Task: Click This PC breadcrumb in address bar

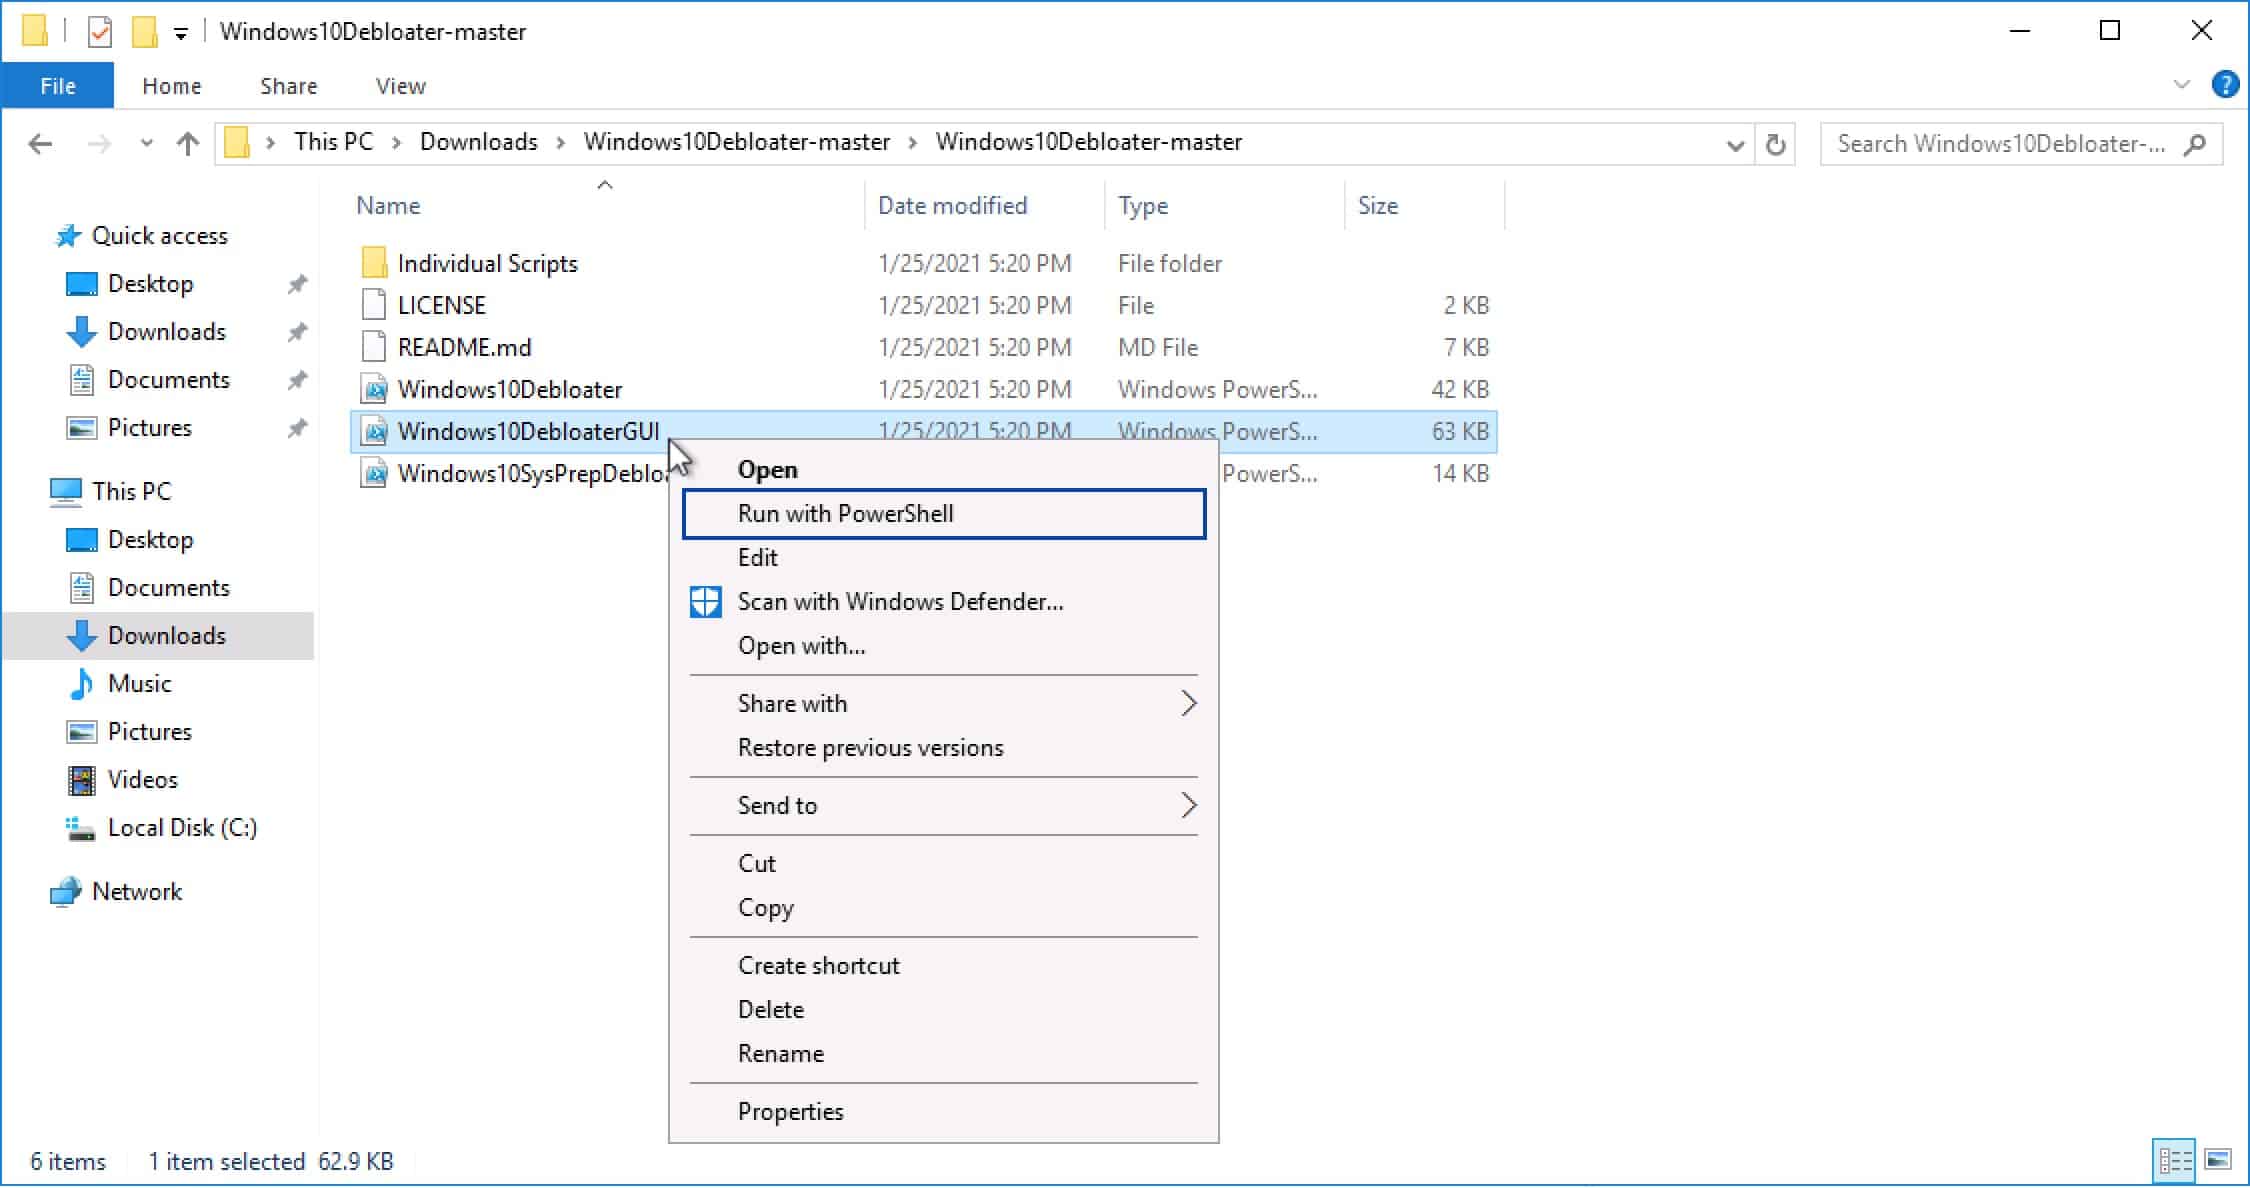Action: [333, 143]
